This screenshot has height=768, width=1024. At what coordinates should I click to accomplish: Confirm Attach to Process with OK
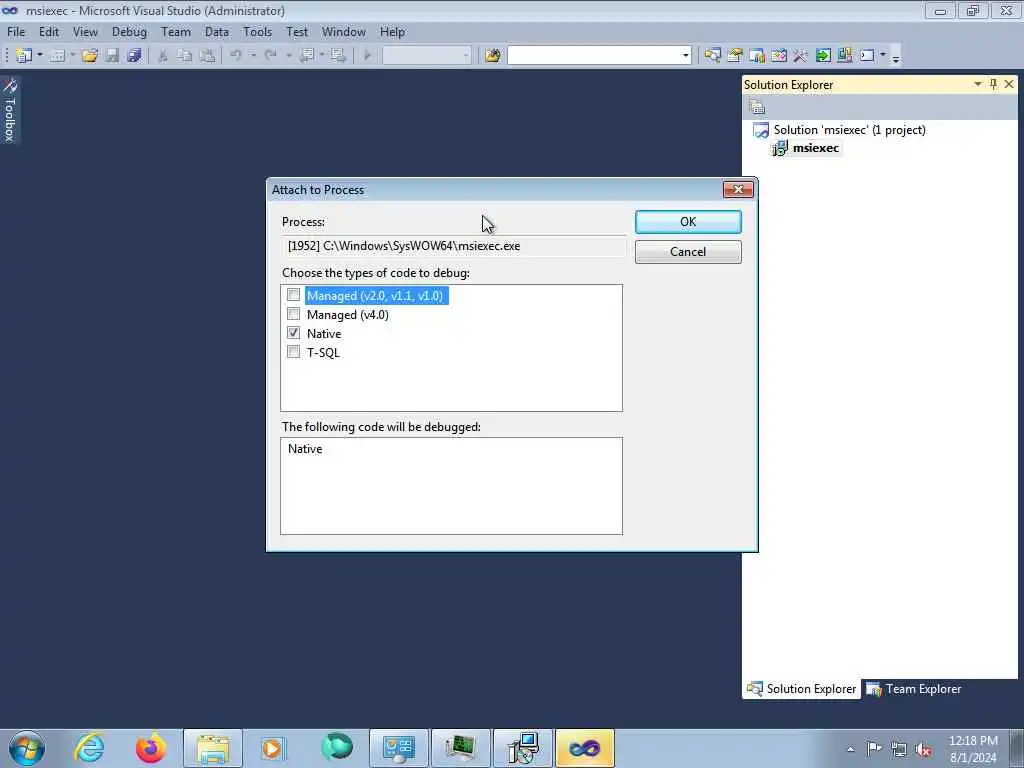pyautogui.click(x=688, y=222)
